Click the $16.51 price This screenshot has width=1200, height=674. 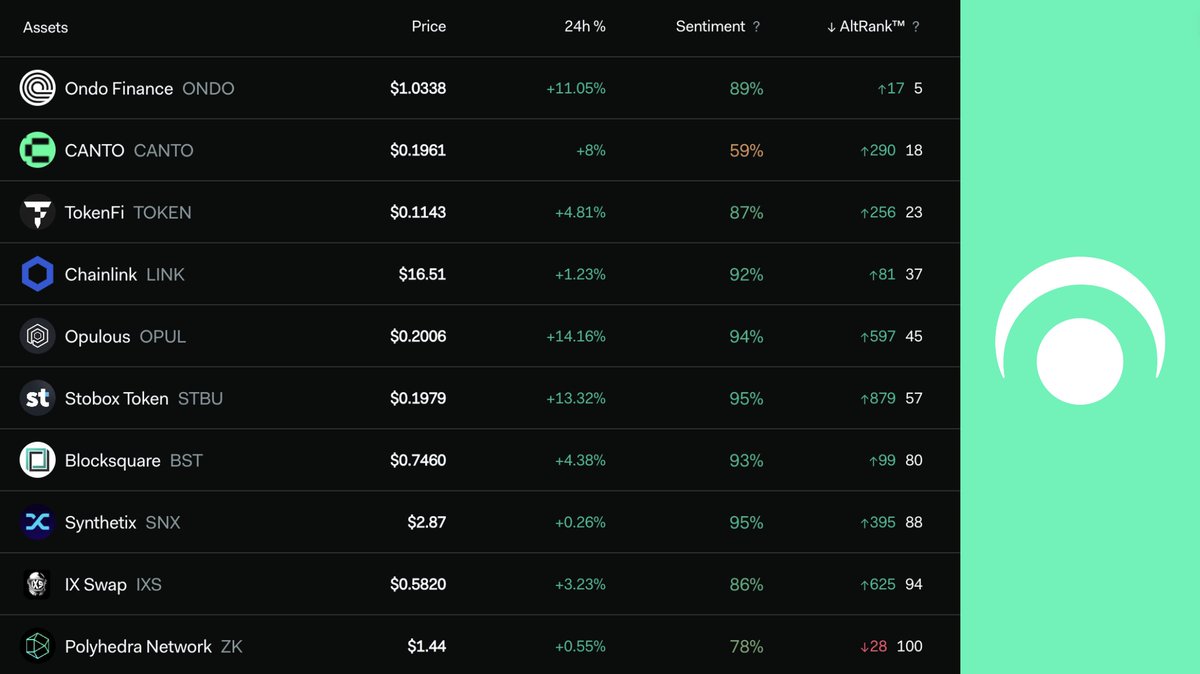point(422,274)
